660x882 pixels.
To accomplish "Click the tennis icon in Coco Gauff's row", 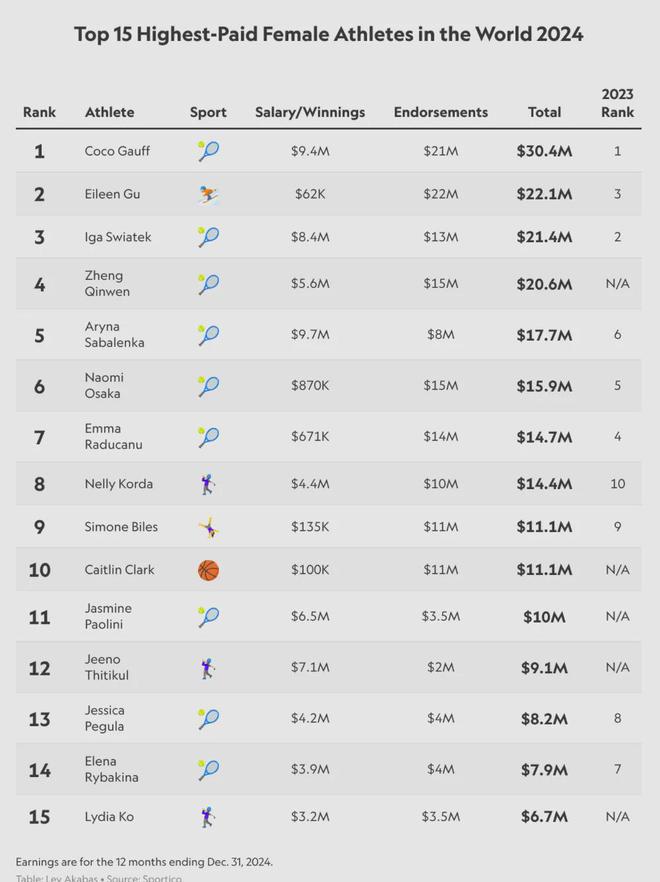I will pyautogui.click(x=208, y=151).
